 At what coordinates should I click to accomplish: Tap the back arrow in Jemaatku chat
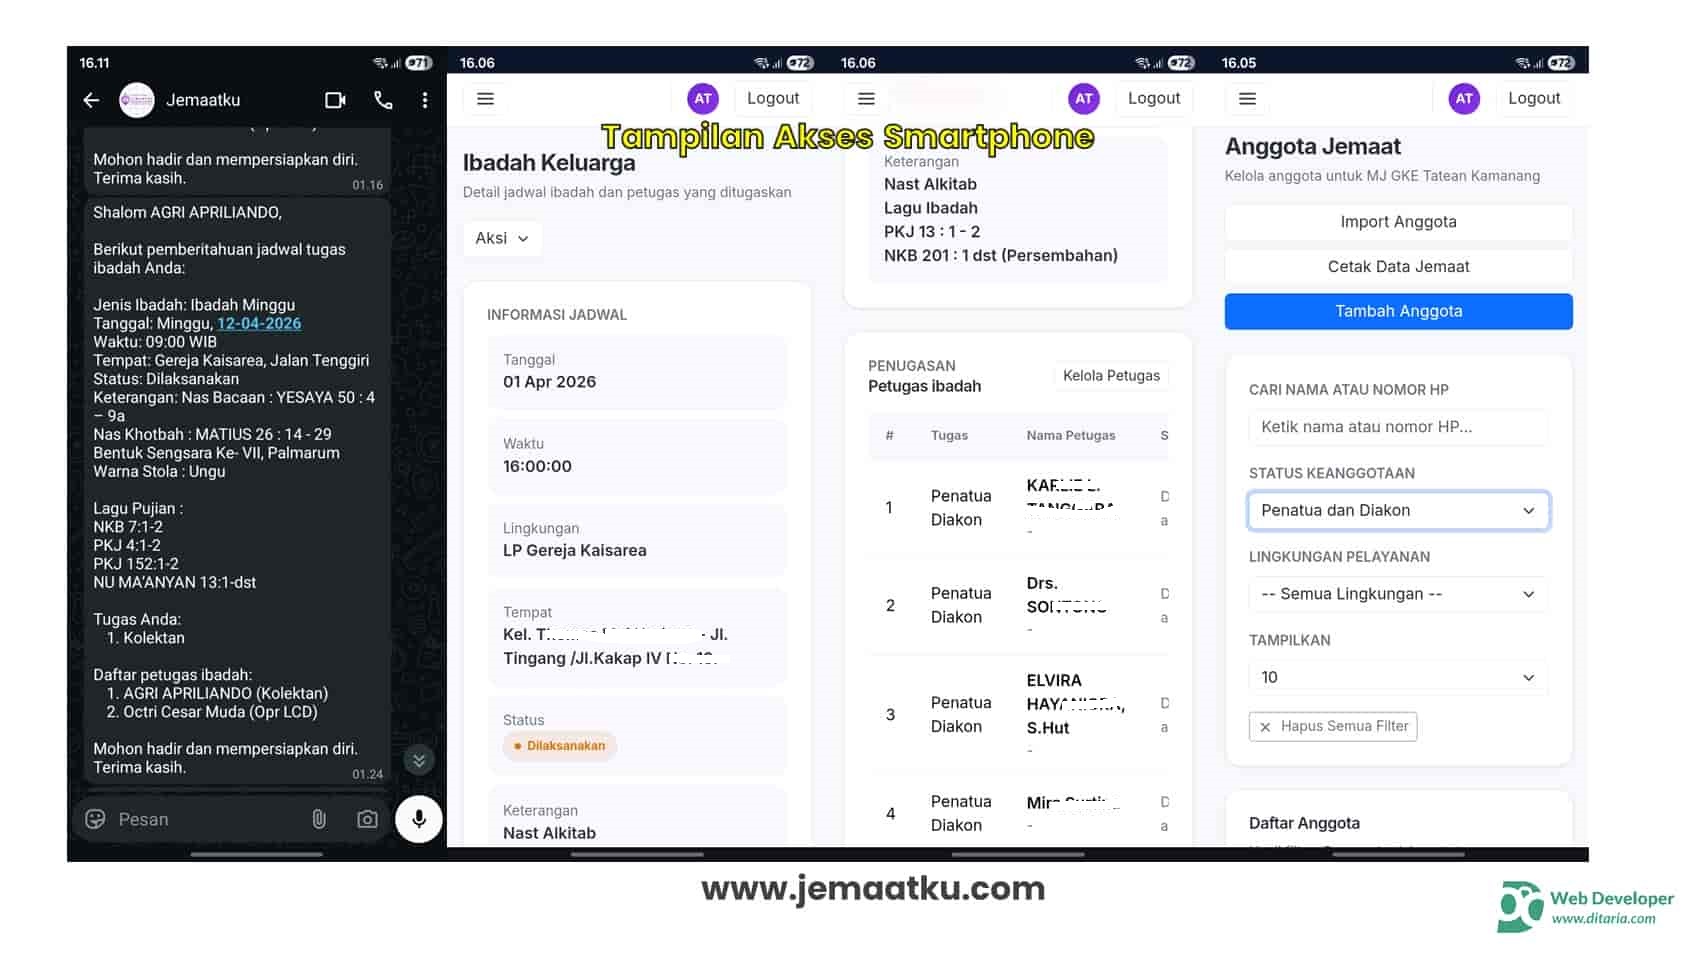click(x=91, y=100)
